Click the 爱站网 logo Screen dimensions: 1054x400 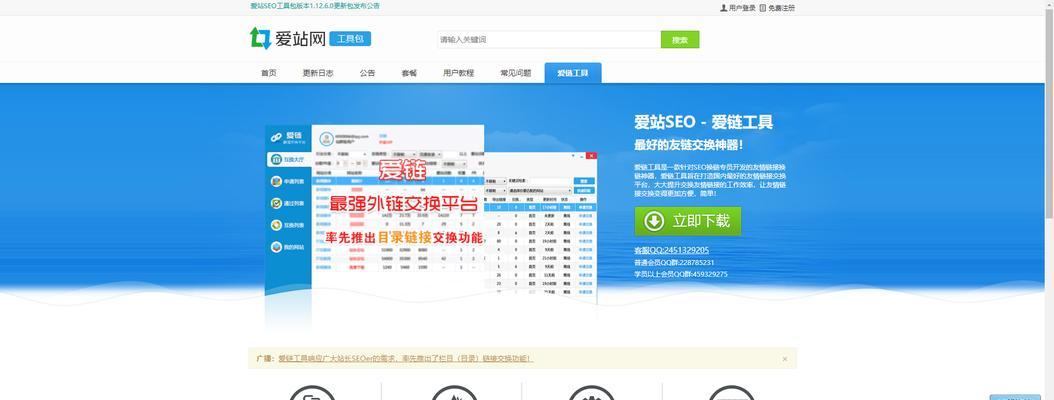coord(287,39)
